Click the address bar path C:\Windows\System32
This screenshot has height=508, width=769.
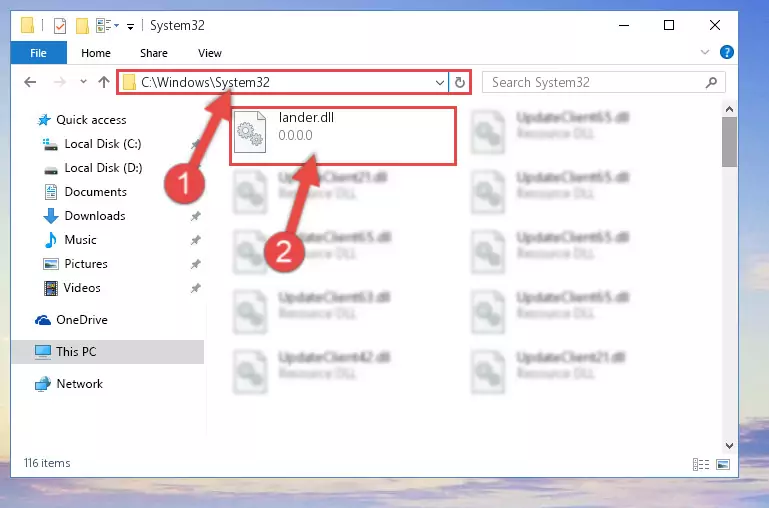(205, 82)
